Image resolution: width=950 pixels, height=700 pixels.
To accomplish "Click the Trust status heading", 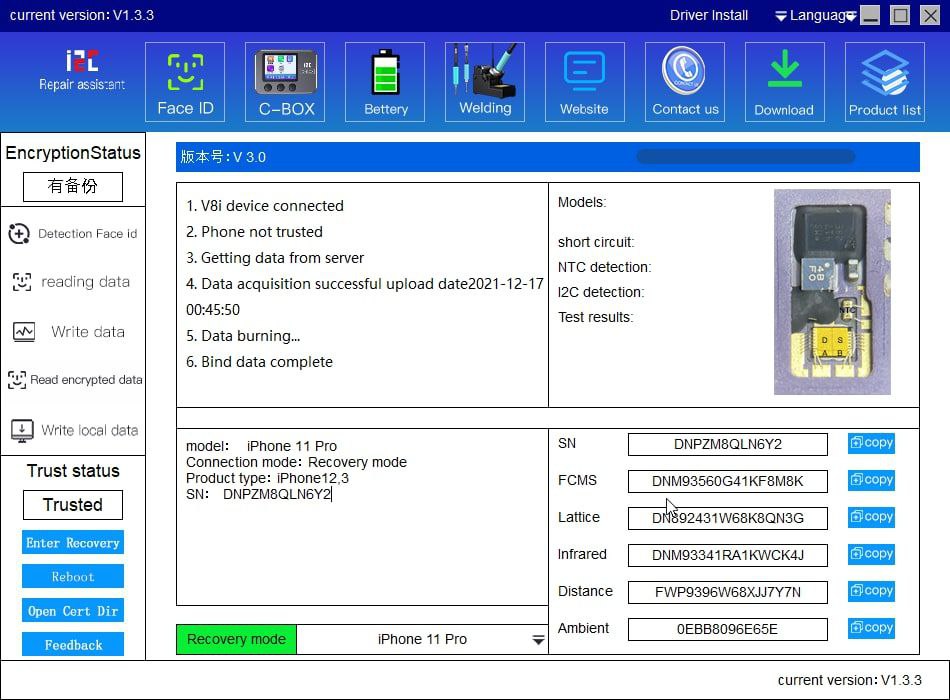I will [x=73, y=471].
